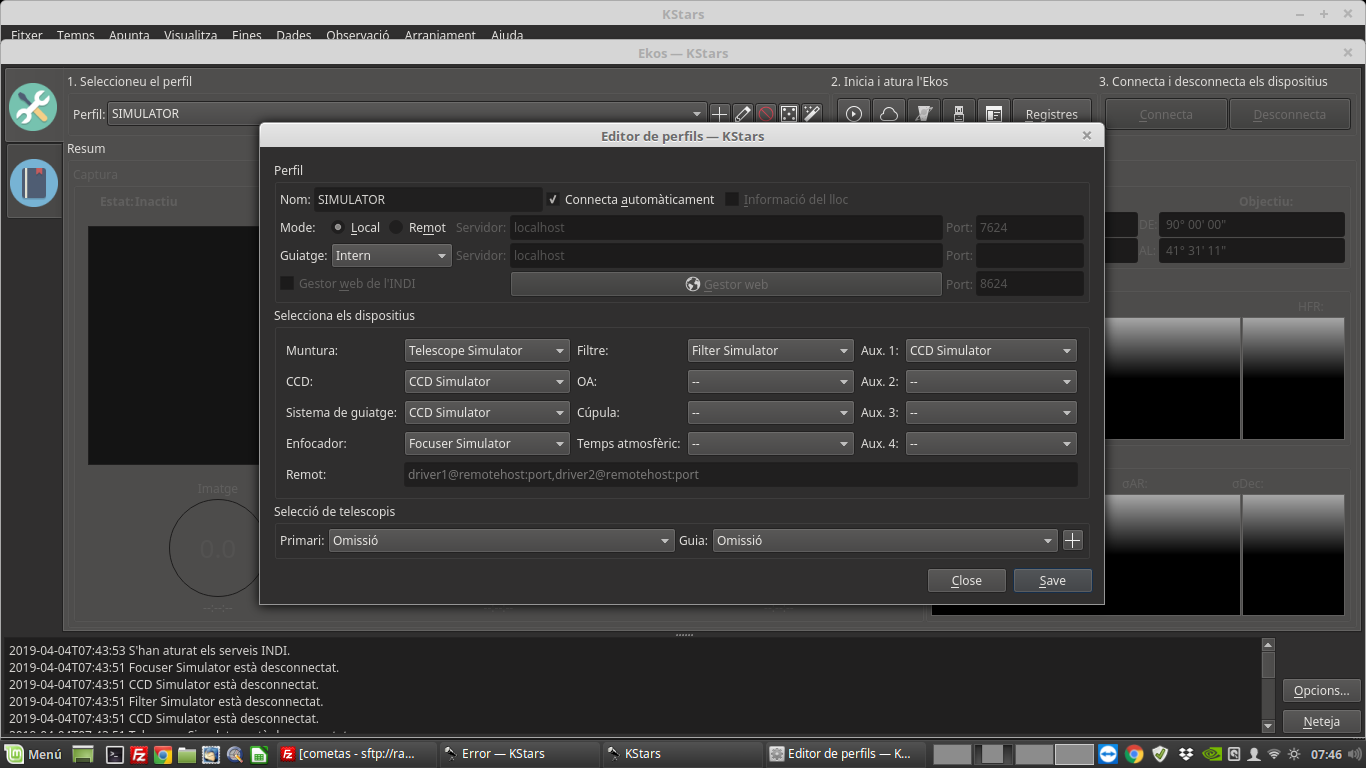Open the Dropbox tray icon
This screenshot has width=1366, height=768.
point(1186,754)
